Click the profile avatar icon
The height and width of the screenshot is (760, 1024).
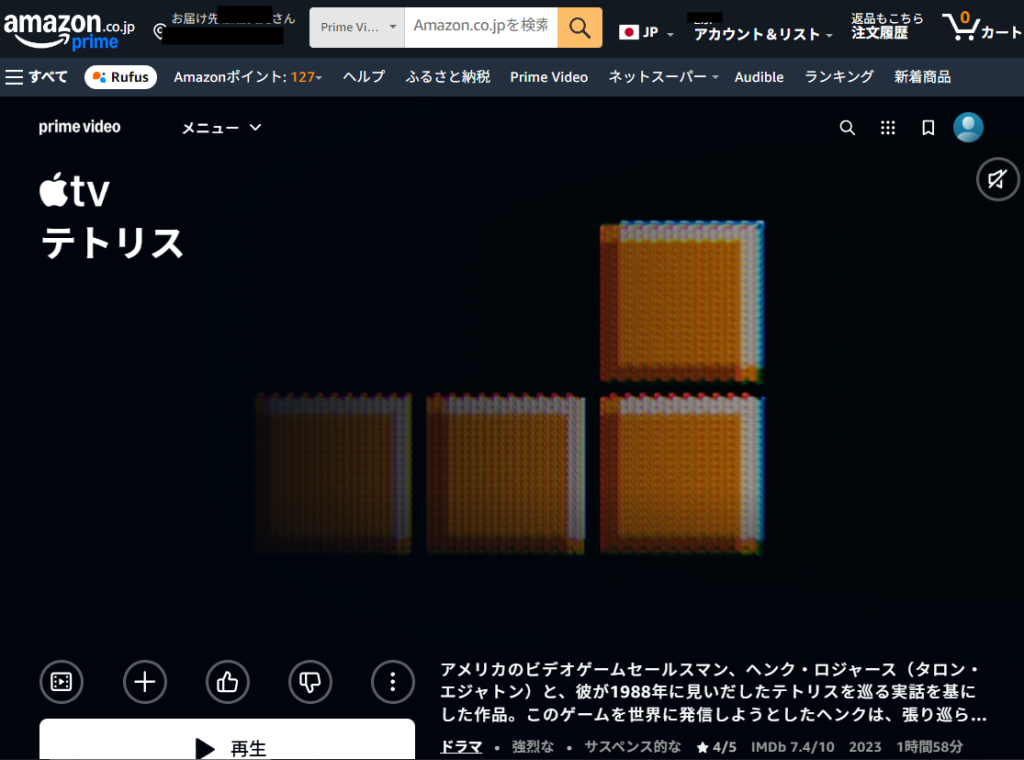click(x=967, y=127)
